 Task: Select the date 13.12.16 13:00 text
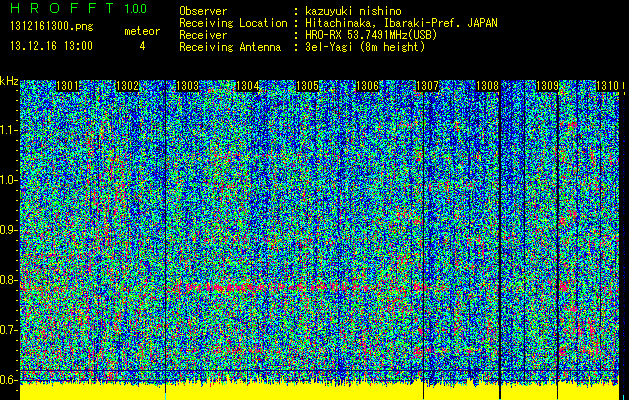51,46
